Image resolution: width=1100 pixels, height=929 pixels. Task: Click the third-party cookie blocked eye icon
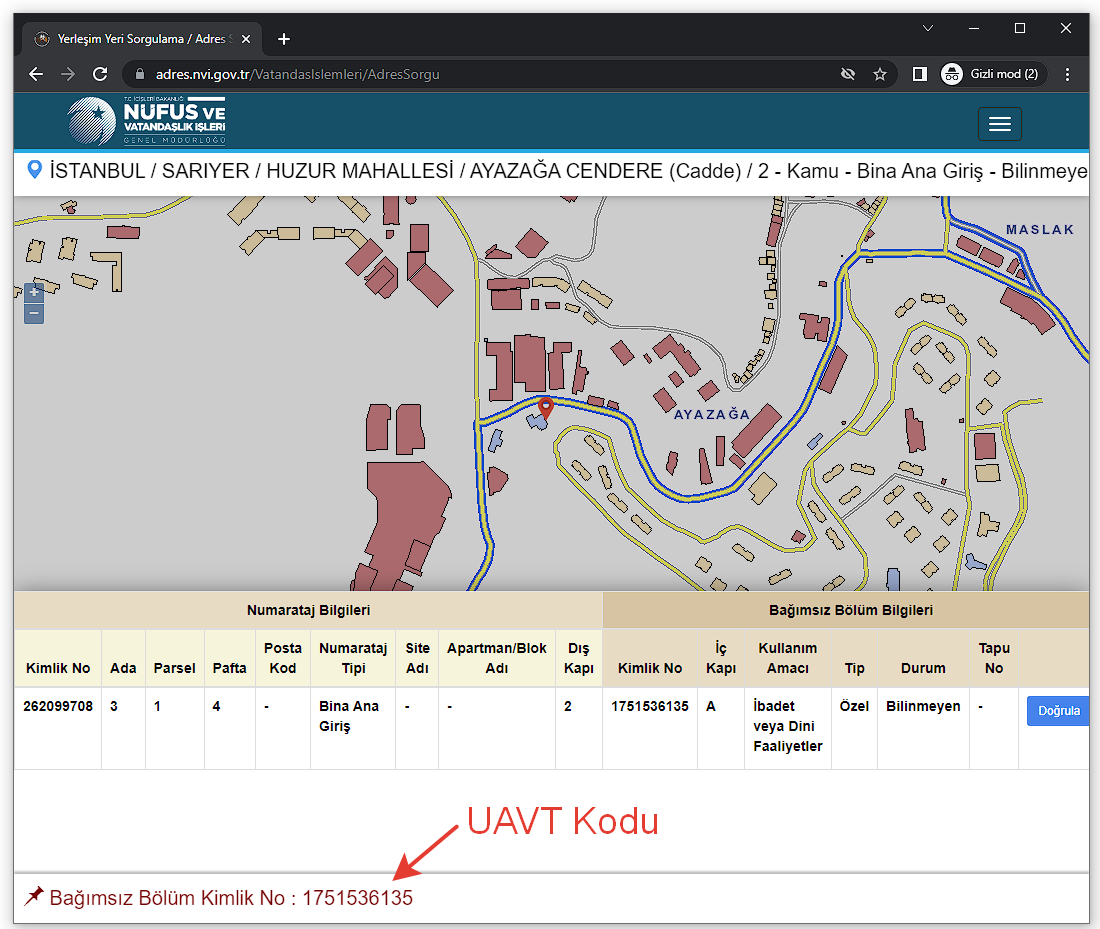click(x=848, y=74)
